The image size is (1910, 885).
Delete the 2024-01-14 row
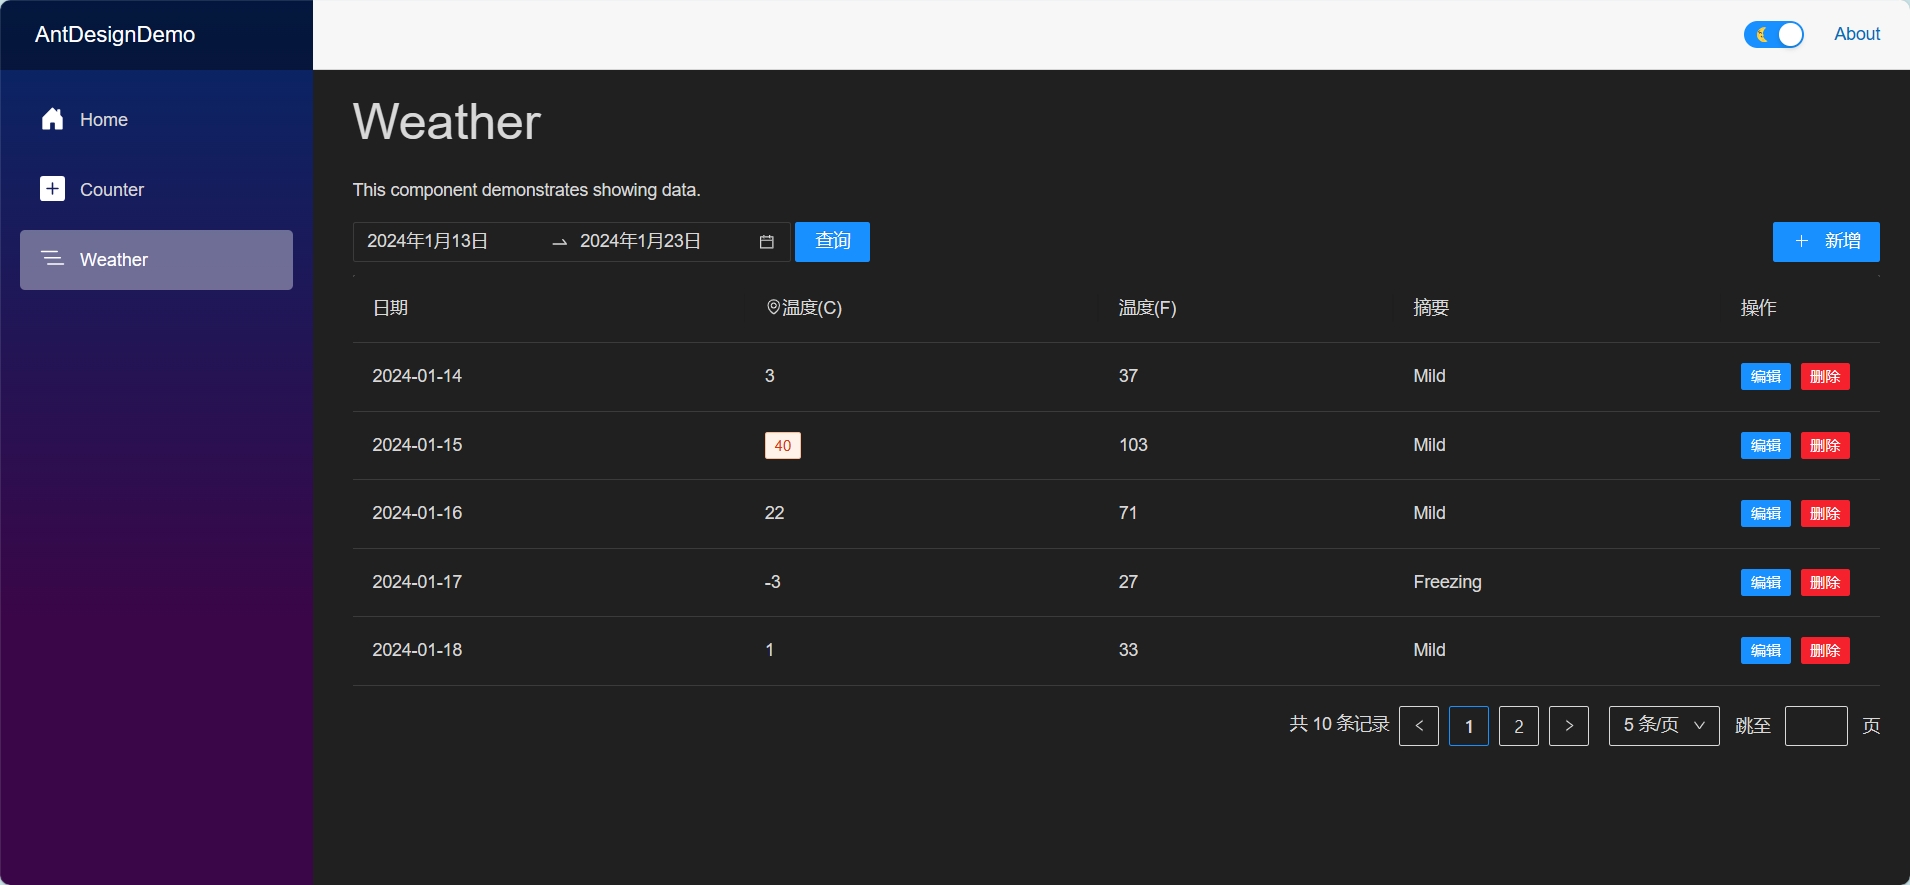(x=1825, y=377)
